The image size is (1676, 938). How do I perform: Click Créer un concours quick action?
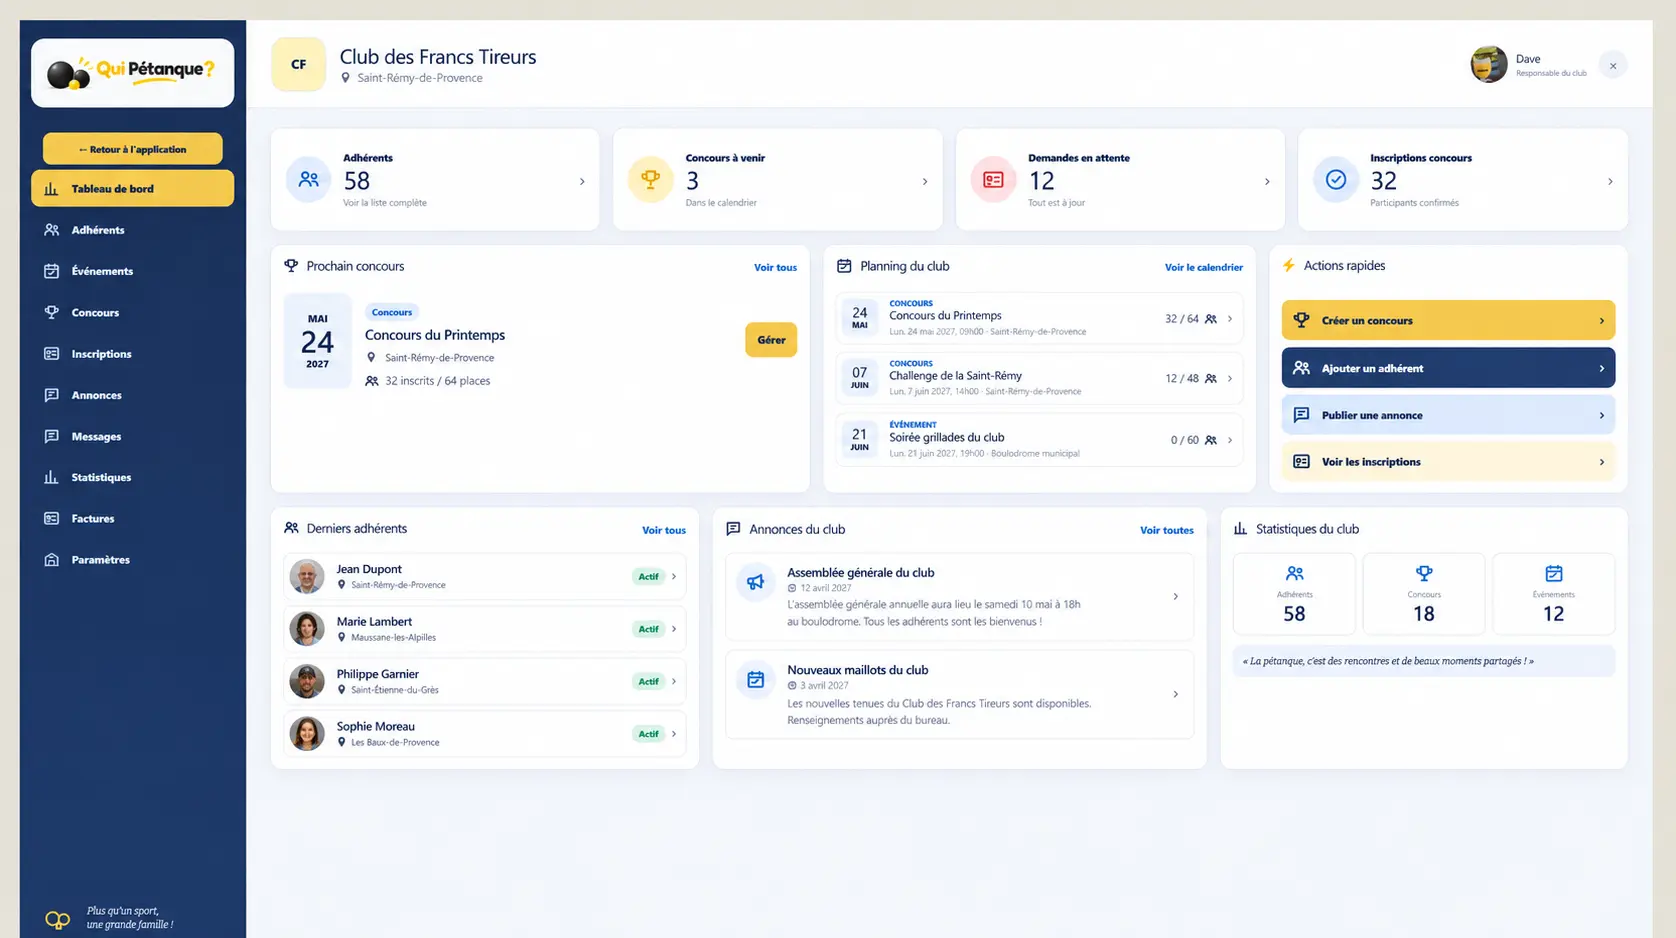point(1448,320)
